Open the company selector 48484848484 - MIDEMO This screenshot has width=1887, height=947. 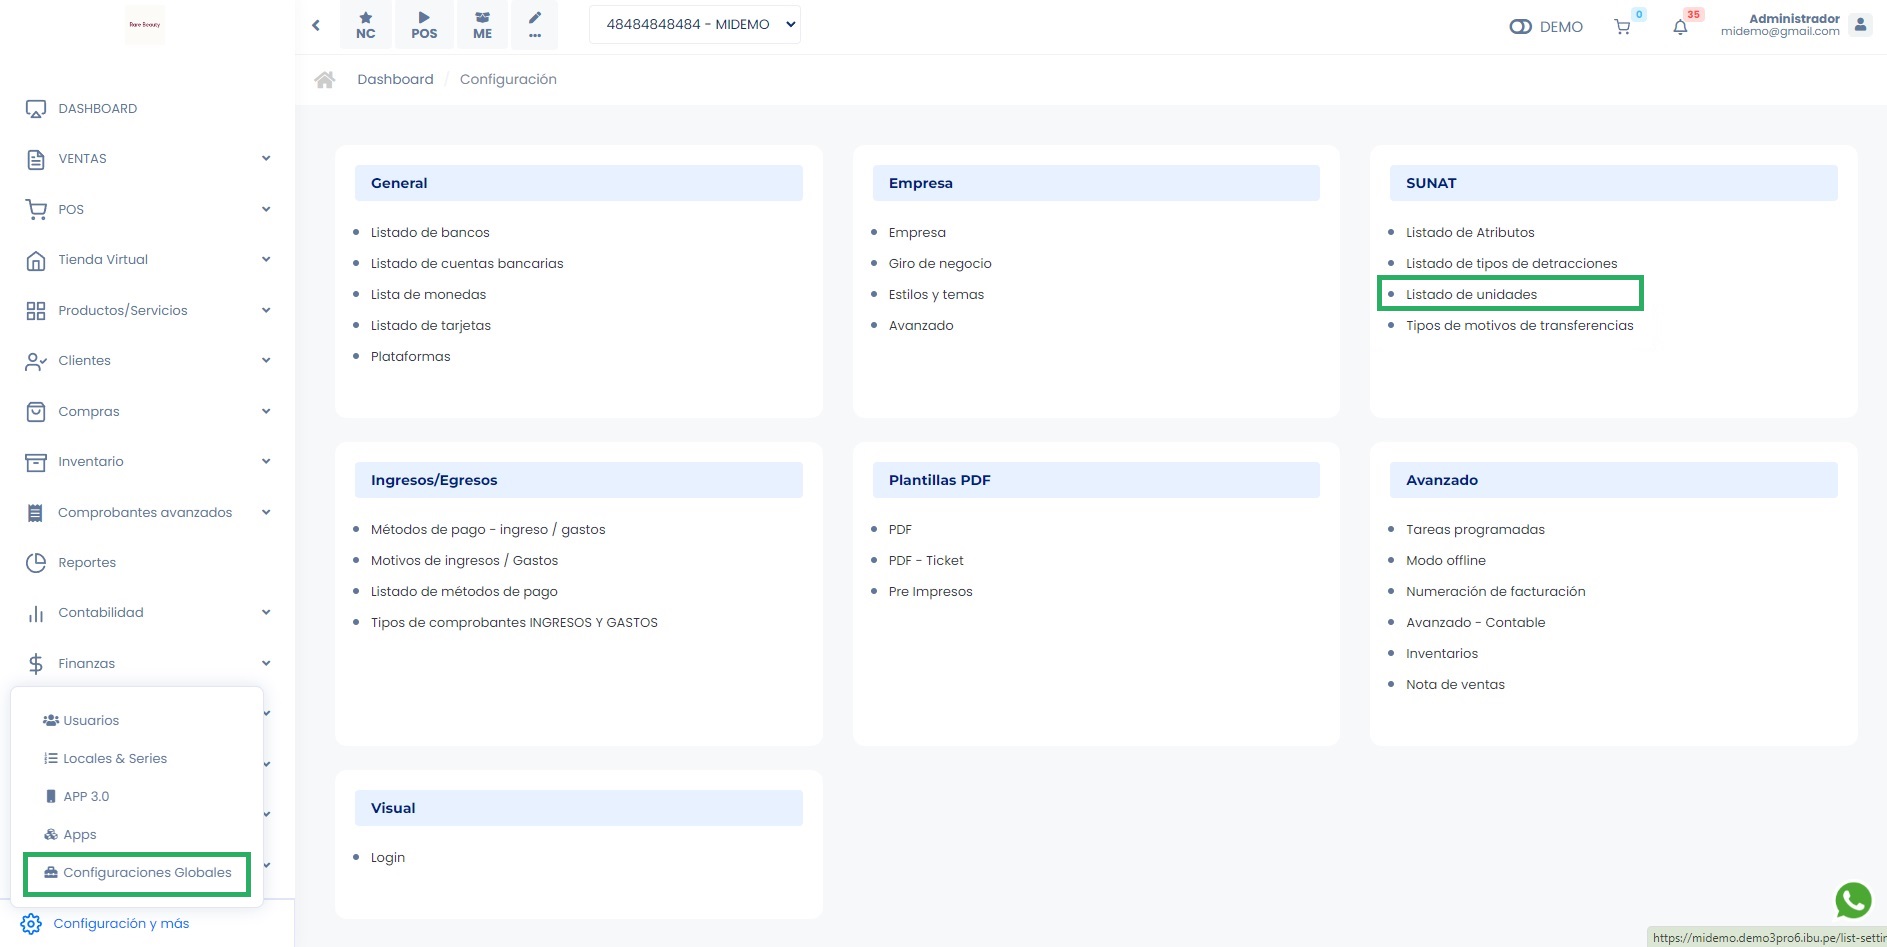[x=695, y=25]
